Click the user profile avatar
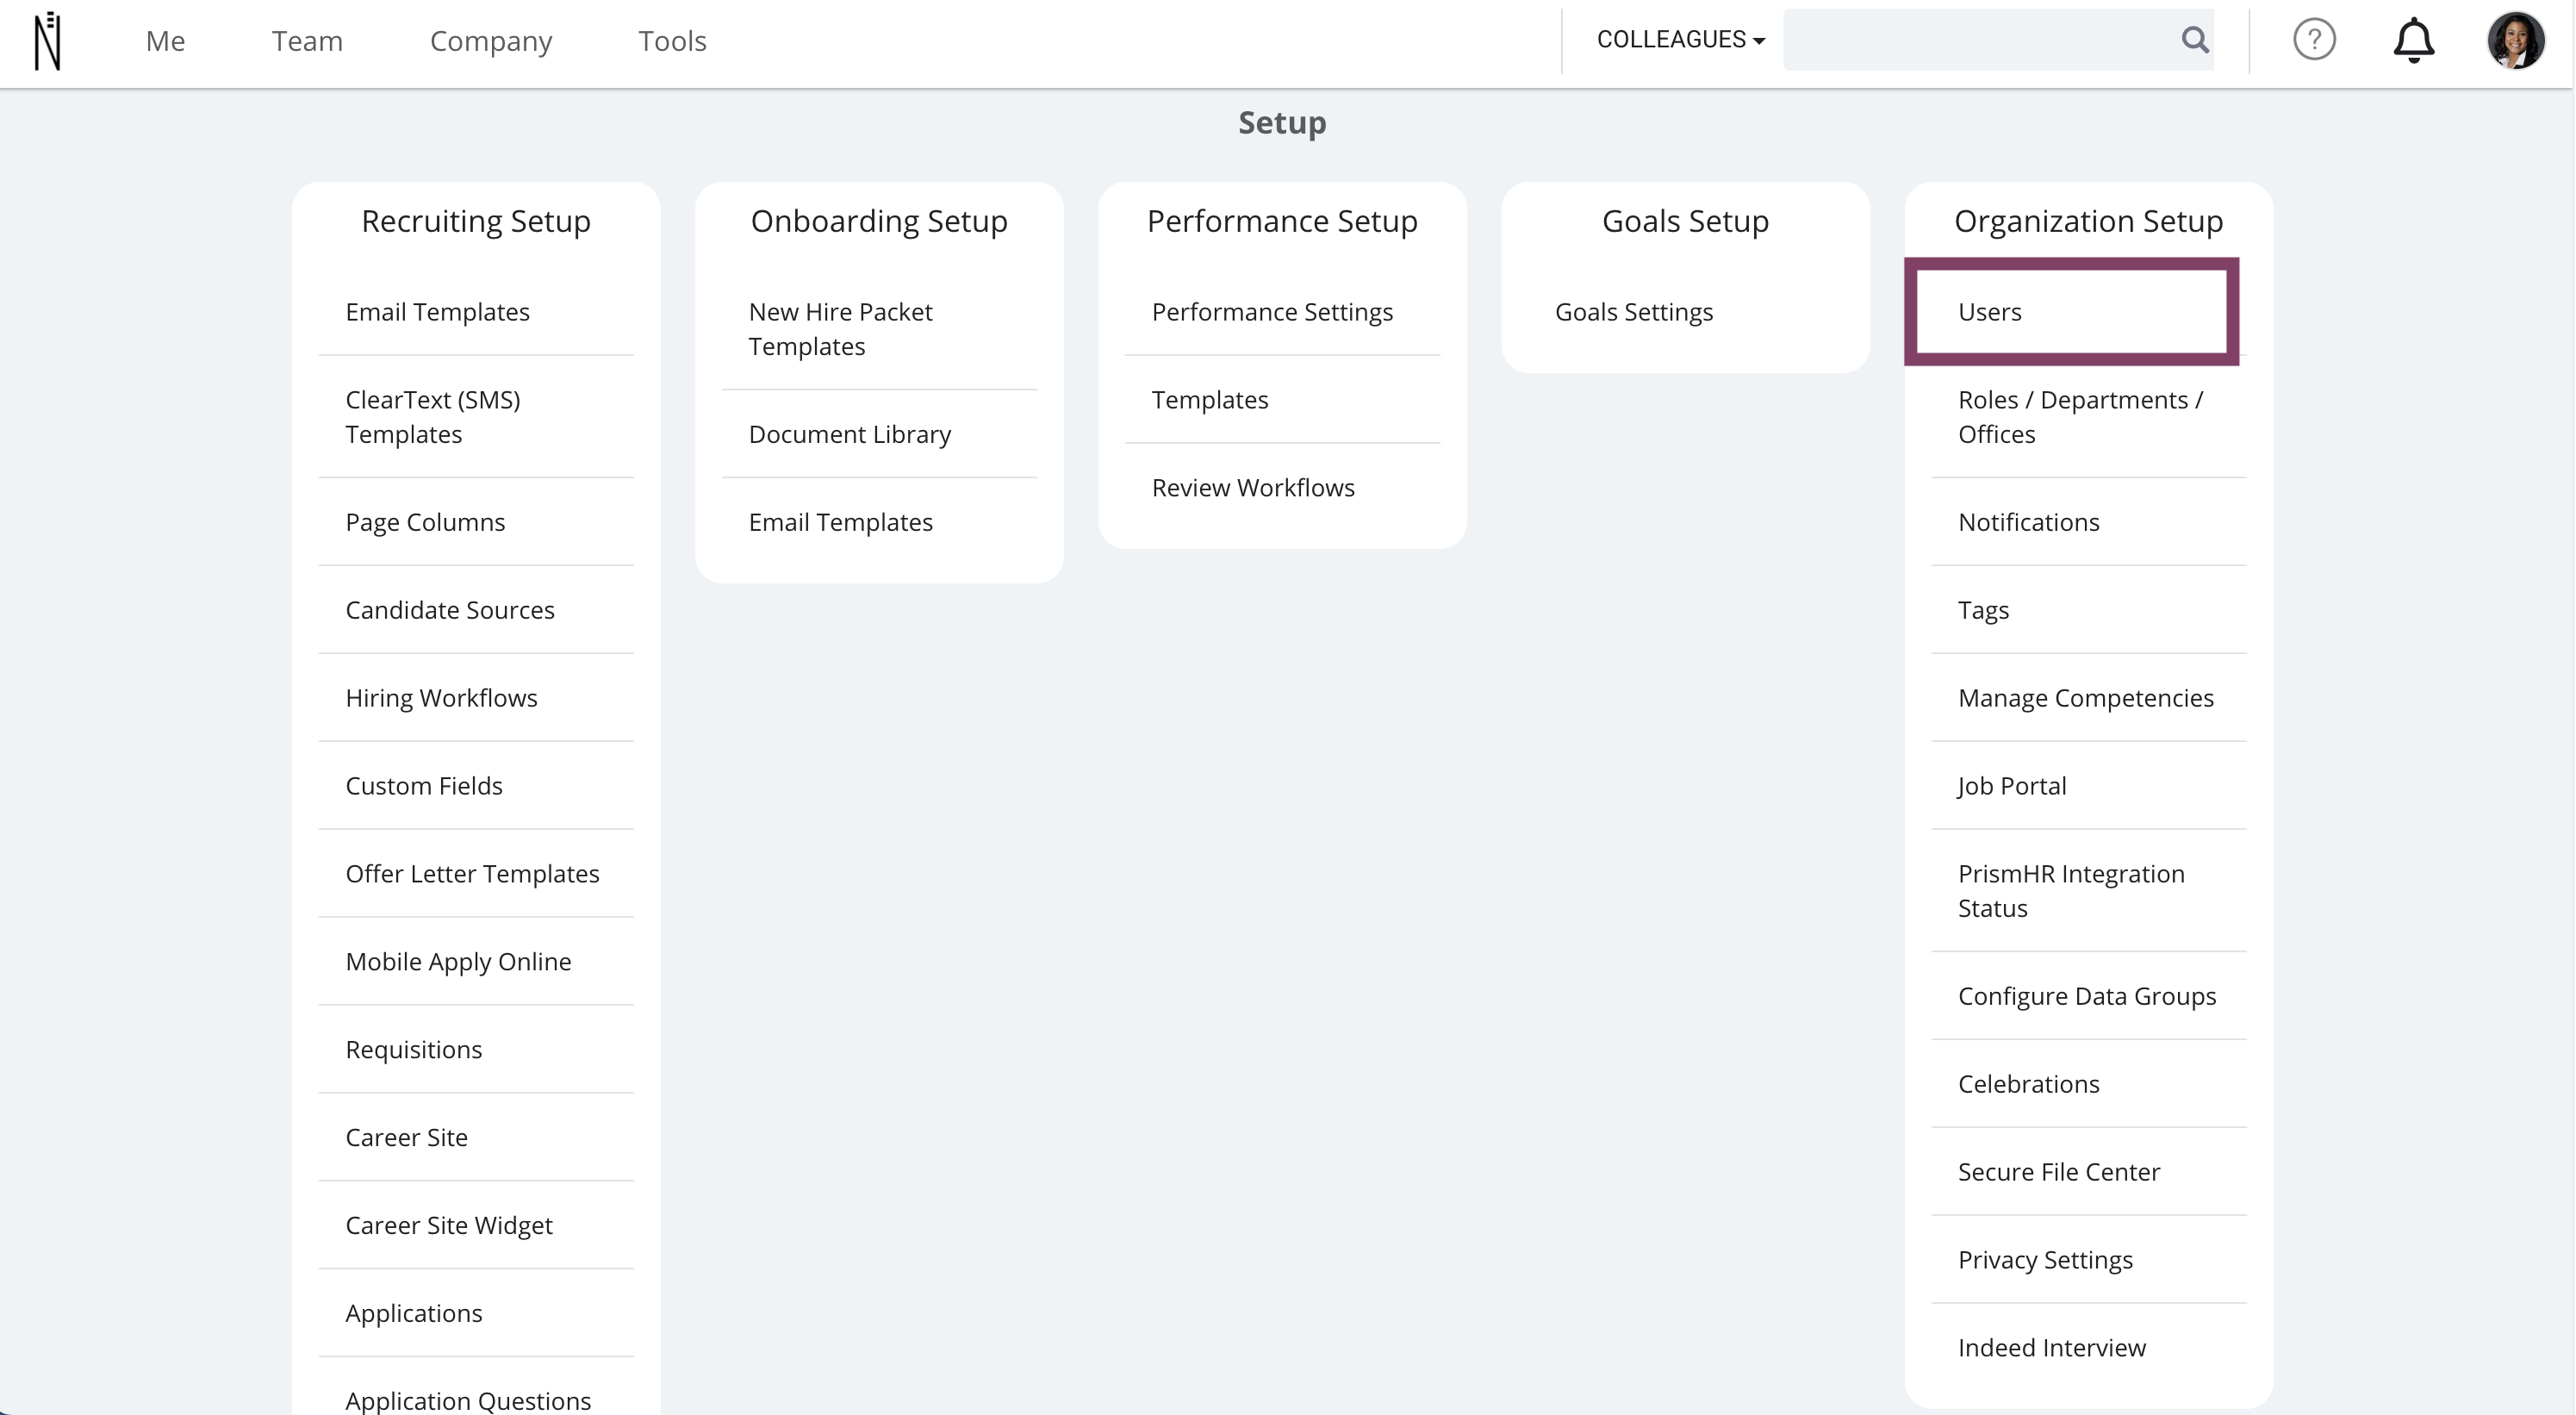2576x1415 pixels. pyautogui.click(x=2515, y=41)
